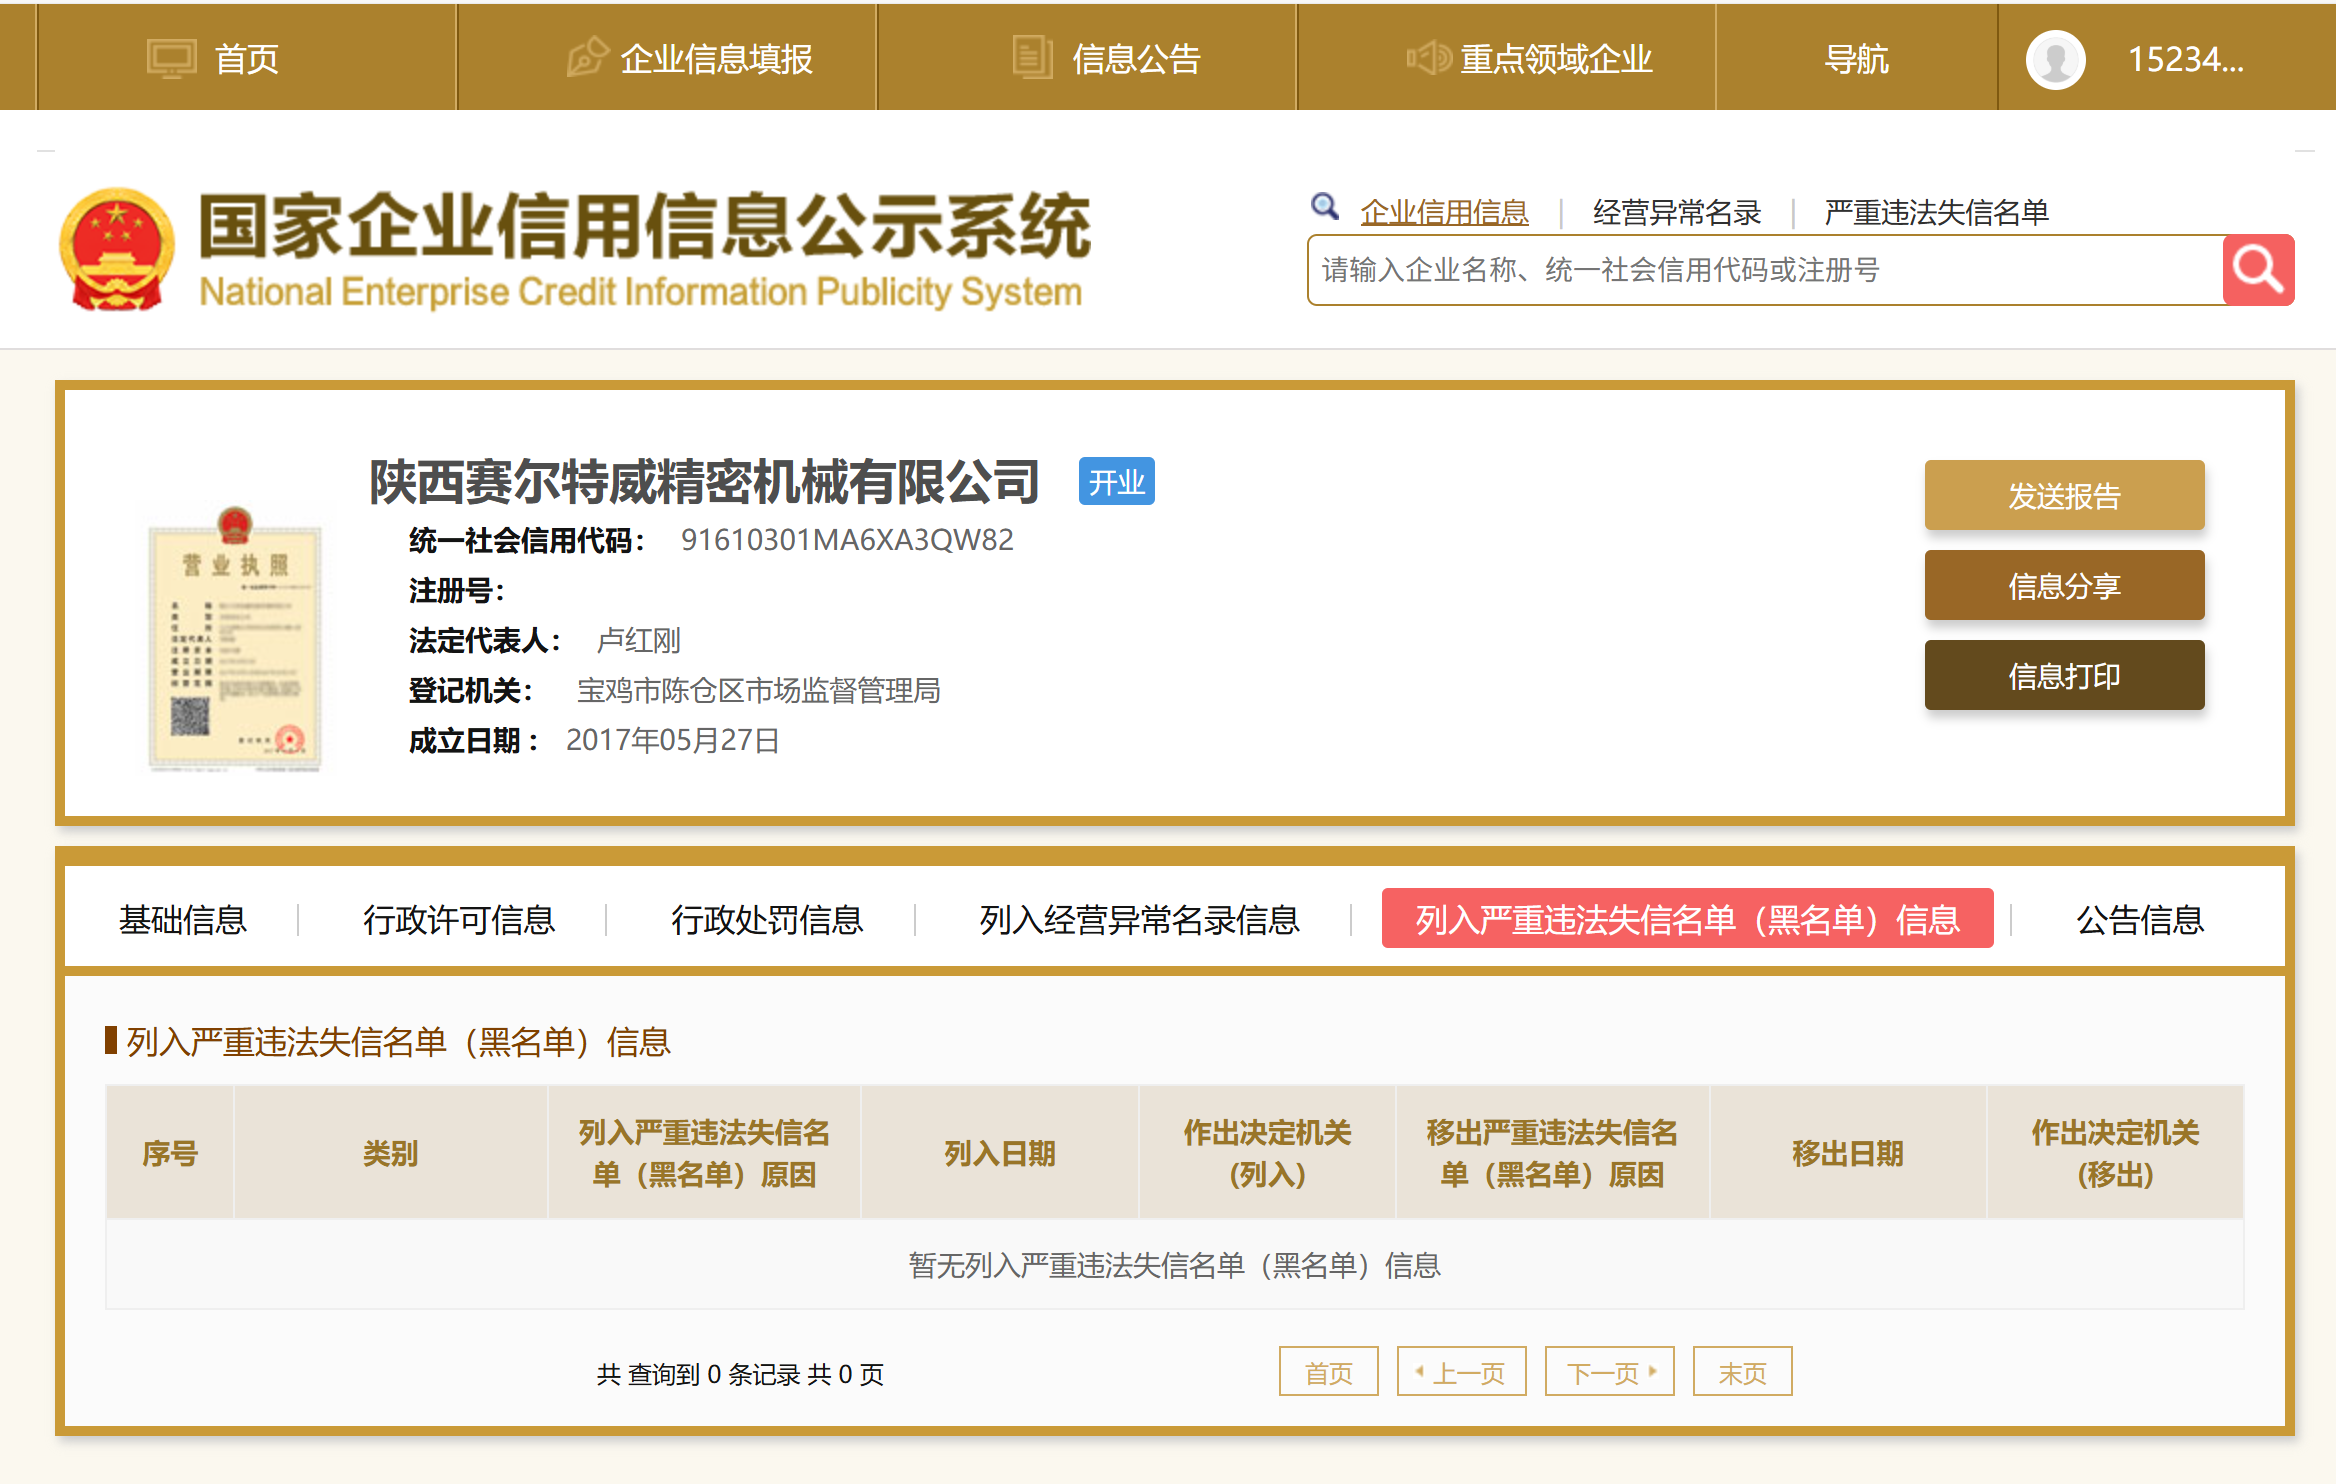The height and width of the screenshot is (1484, 2336).
Task: Select the 公告信息 tab
Action: [x=2139, y=920]
